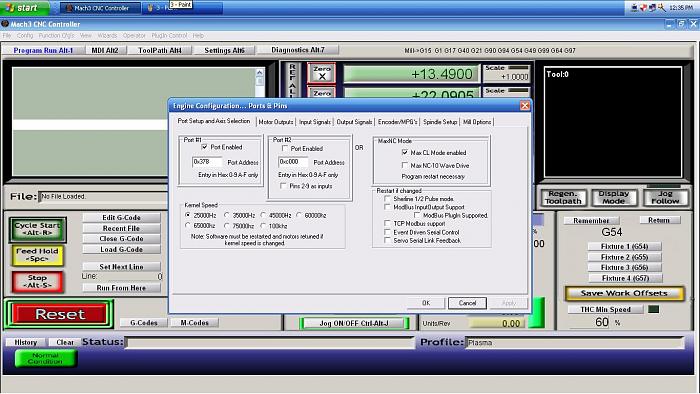
Task: Select 45000Hz kernel speed
Action: [x=263, y=215]
